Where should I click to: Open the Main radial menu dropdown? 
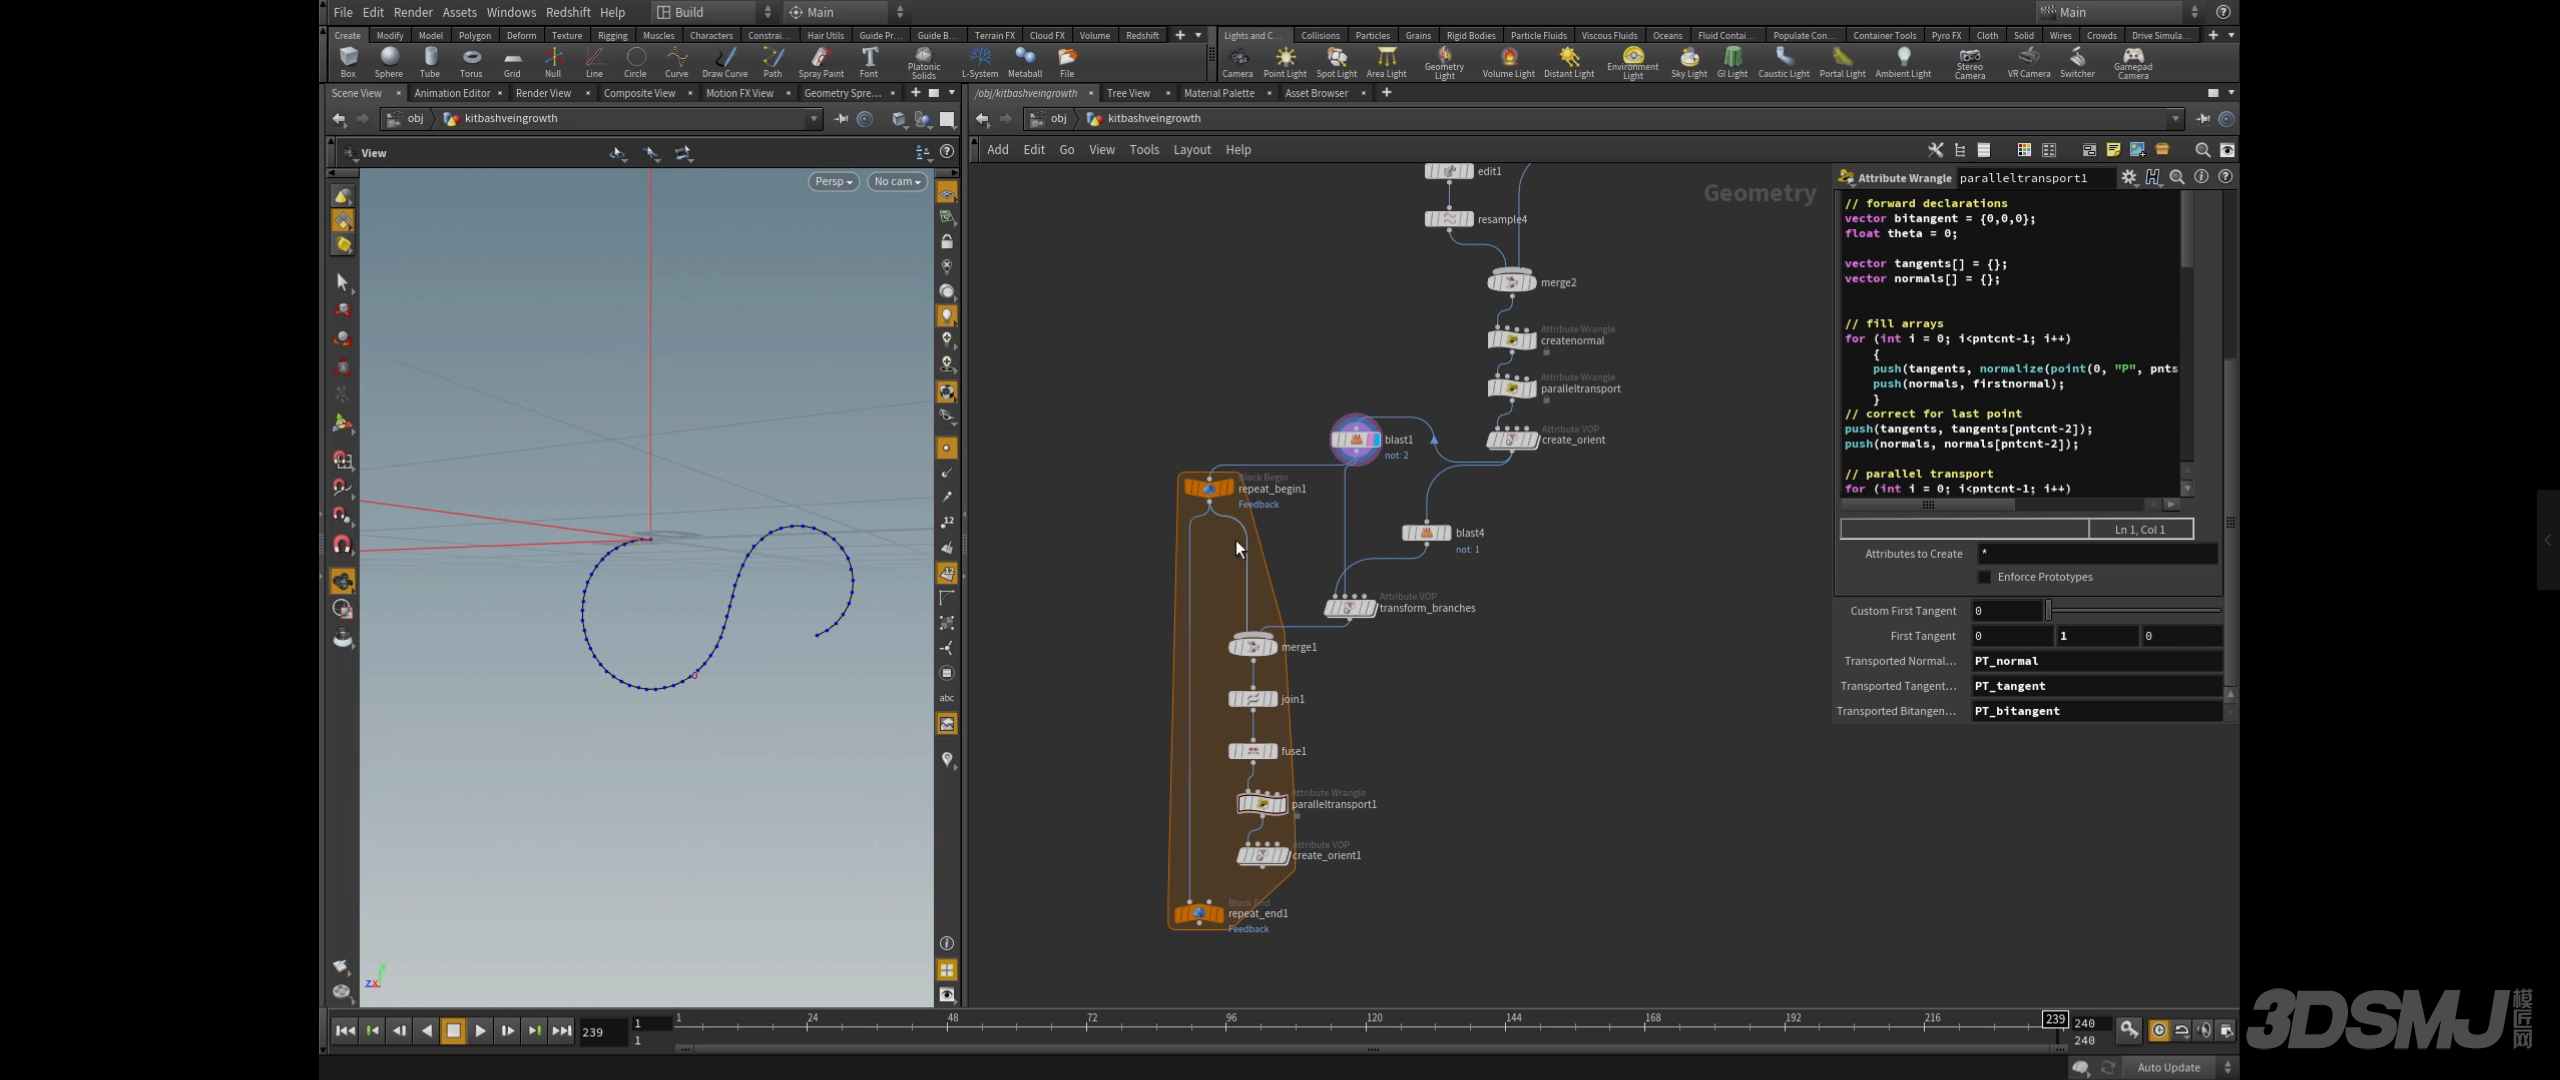pyautogui.click(x=845, y=12)
